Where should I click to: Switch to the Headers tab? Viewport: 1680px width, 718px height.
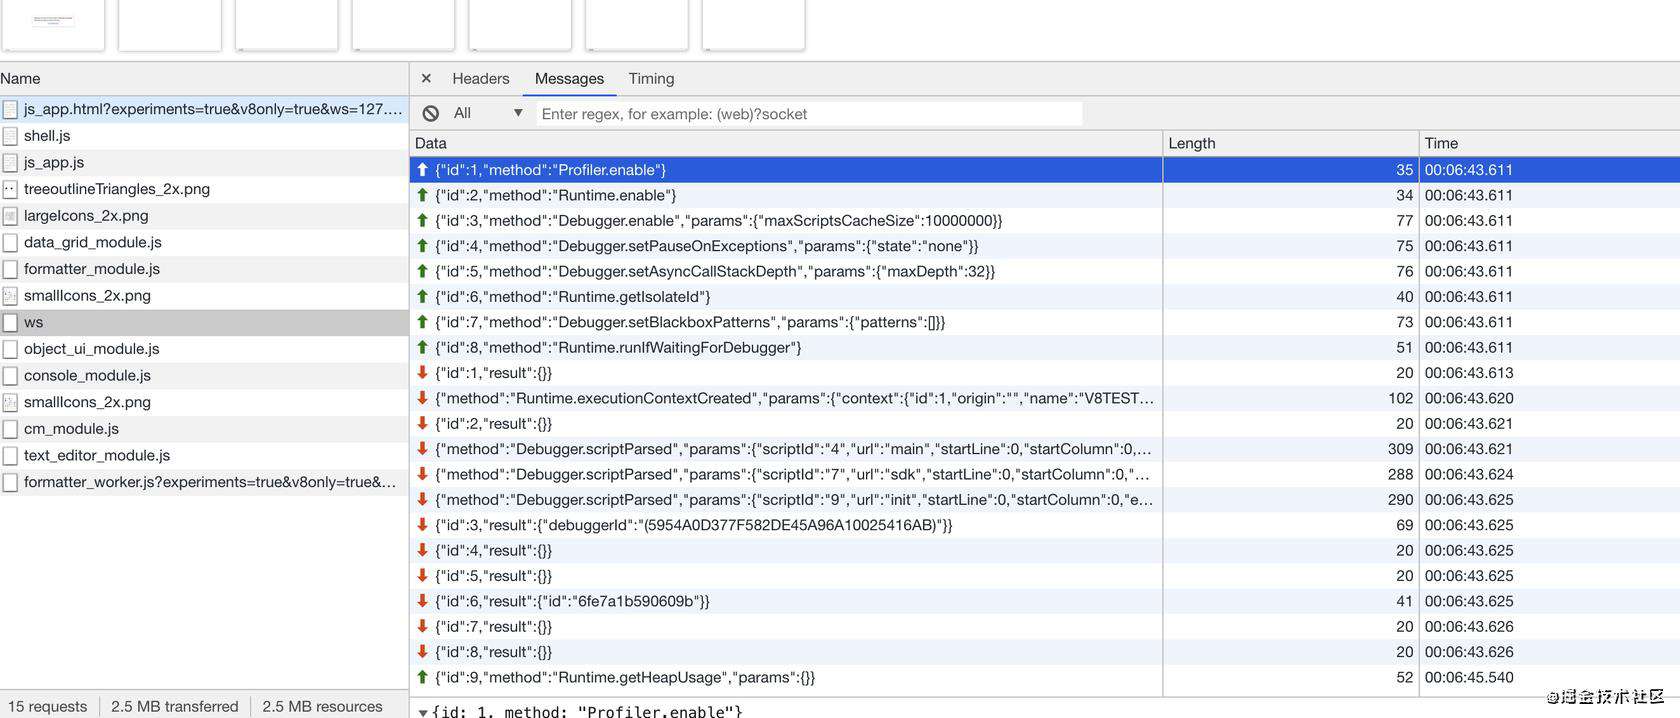click(480, 78)
